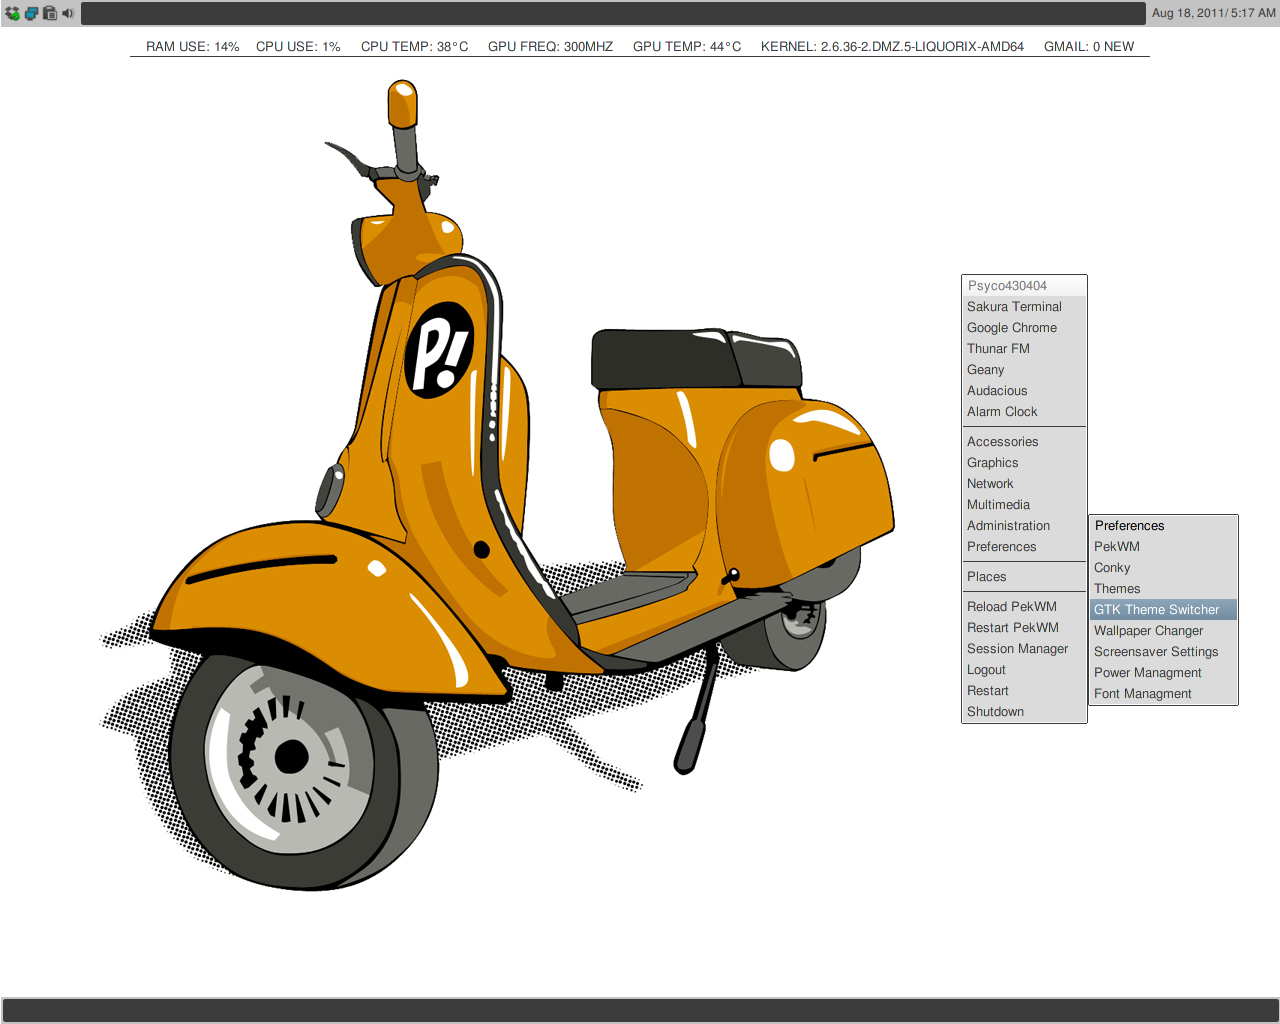Screen dimensions: 1280x1024
Task: Open Font Managment
Action: coord(1163,694)
